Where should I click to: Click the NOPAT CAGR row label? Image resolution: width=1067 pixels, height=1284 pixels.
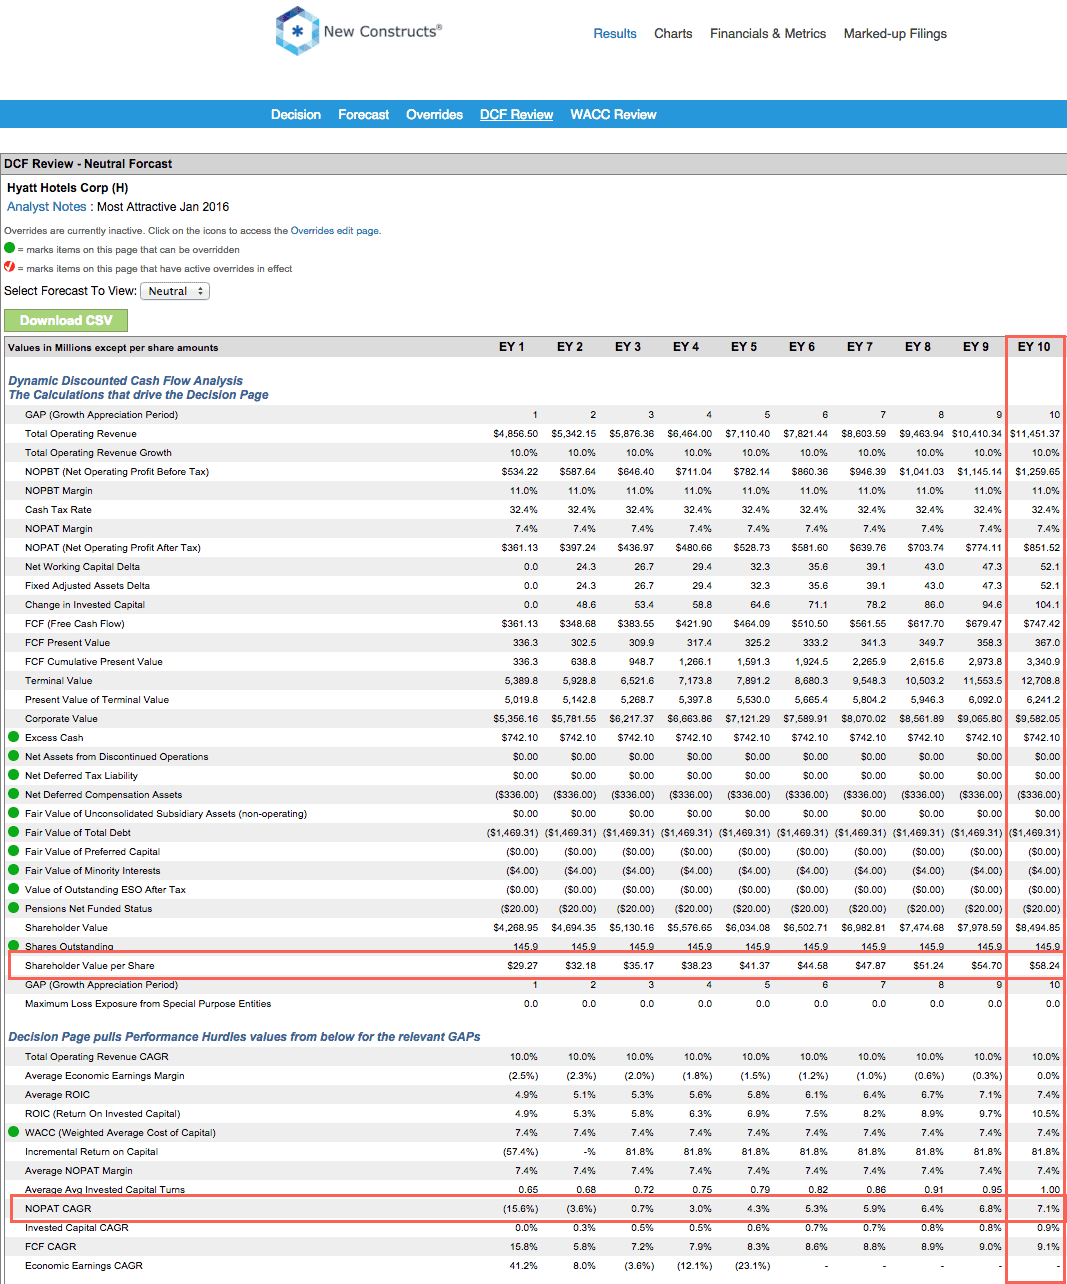coord(58,1208)
